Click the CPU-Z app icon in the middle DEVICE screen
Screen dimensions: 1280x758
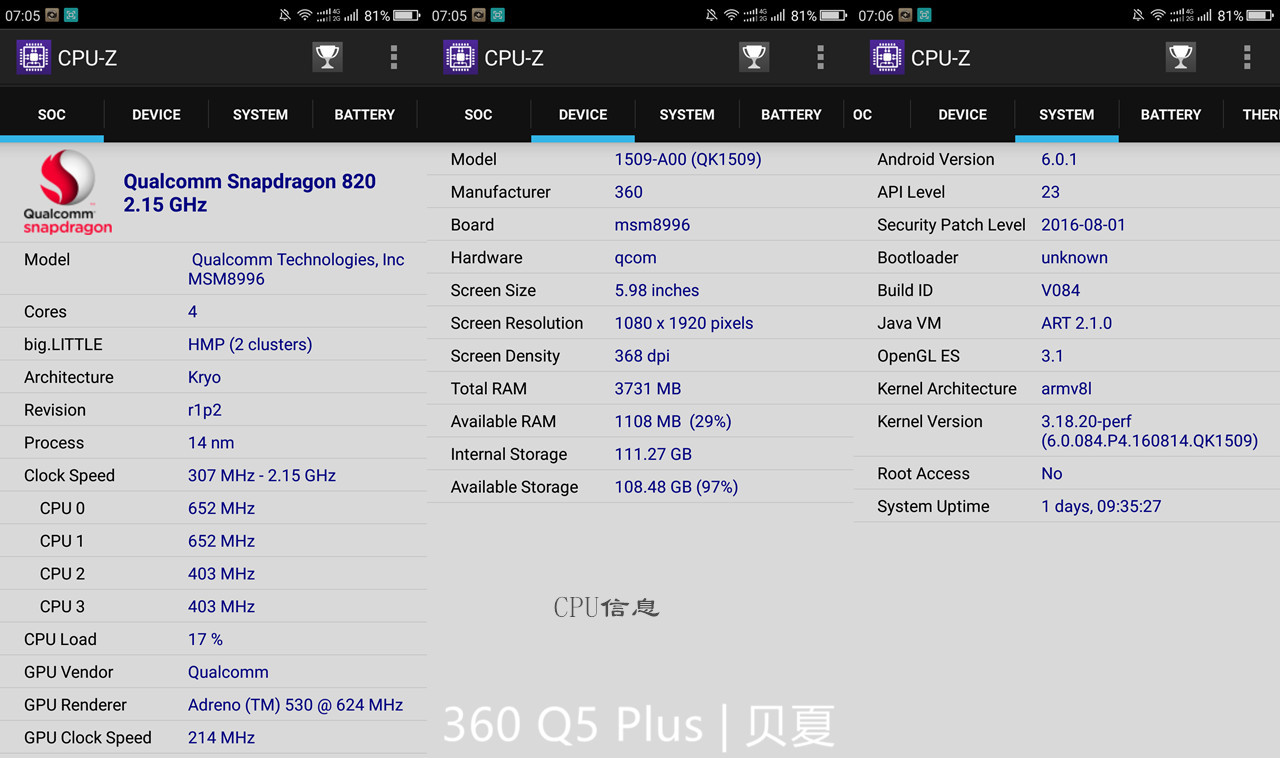460,57
